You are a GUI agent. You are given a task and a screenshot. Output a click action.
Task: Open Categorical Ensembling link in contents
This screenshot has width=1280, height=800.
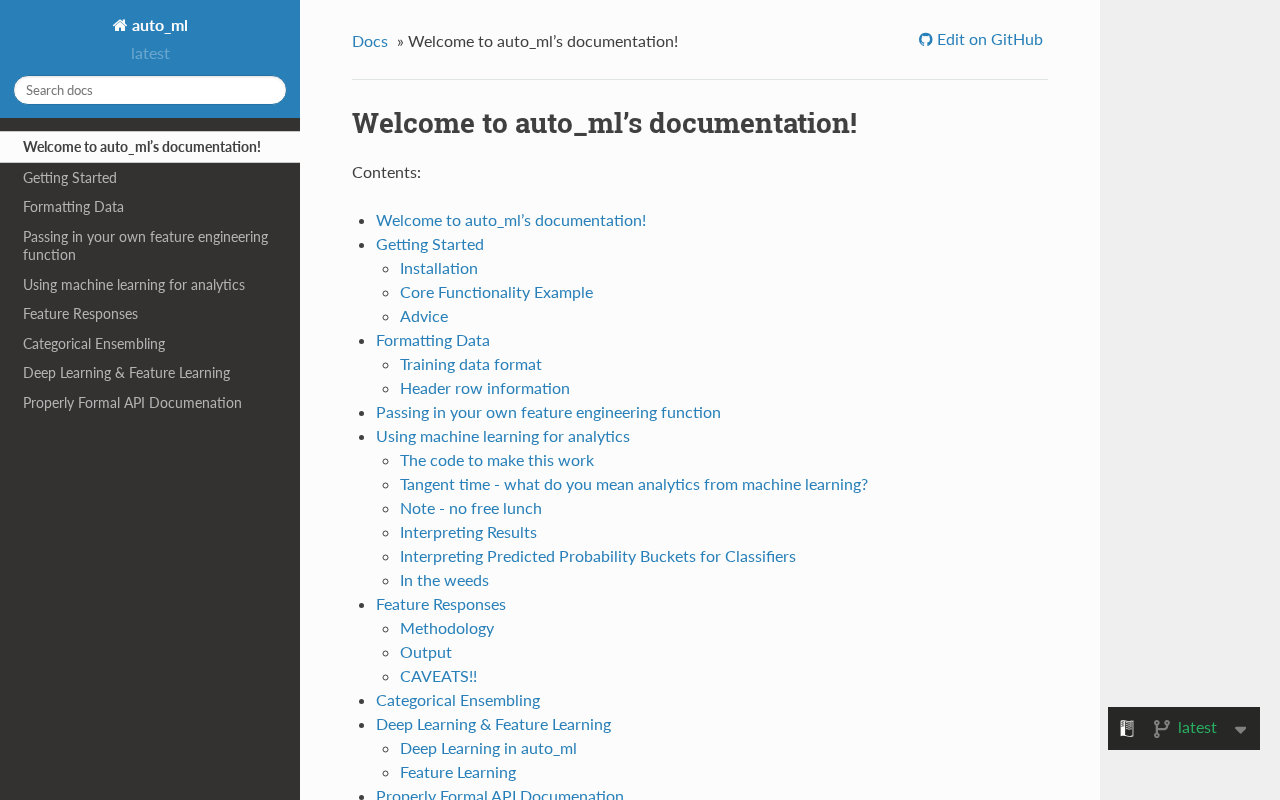click(x=458, y=700)
